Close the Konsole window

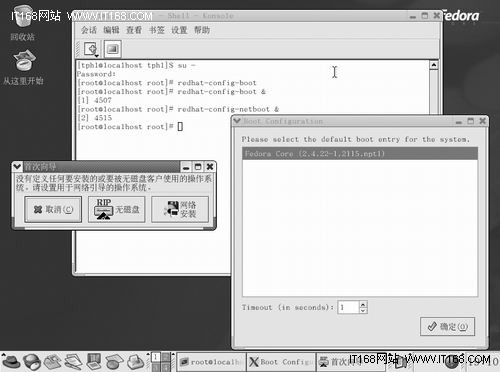tap(436, 16)
